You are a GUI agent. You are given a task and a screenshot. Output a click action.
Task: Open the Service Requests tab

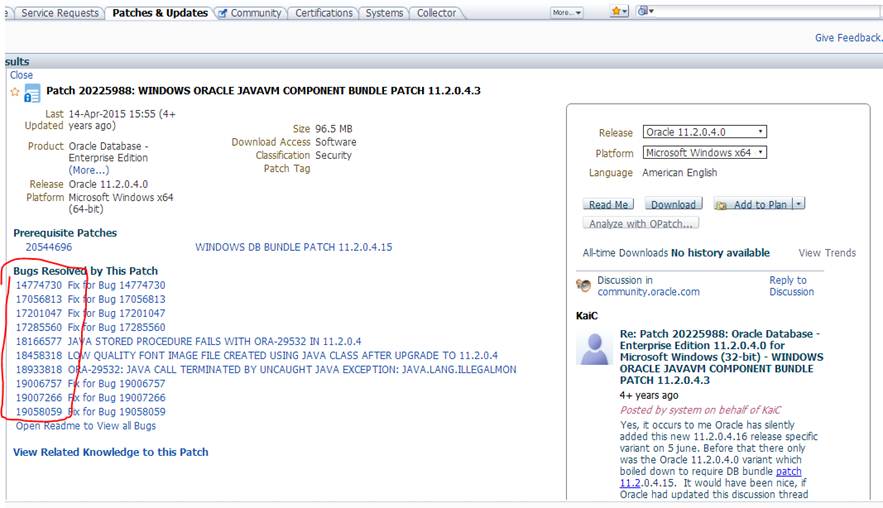[60, 13]
